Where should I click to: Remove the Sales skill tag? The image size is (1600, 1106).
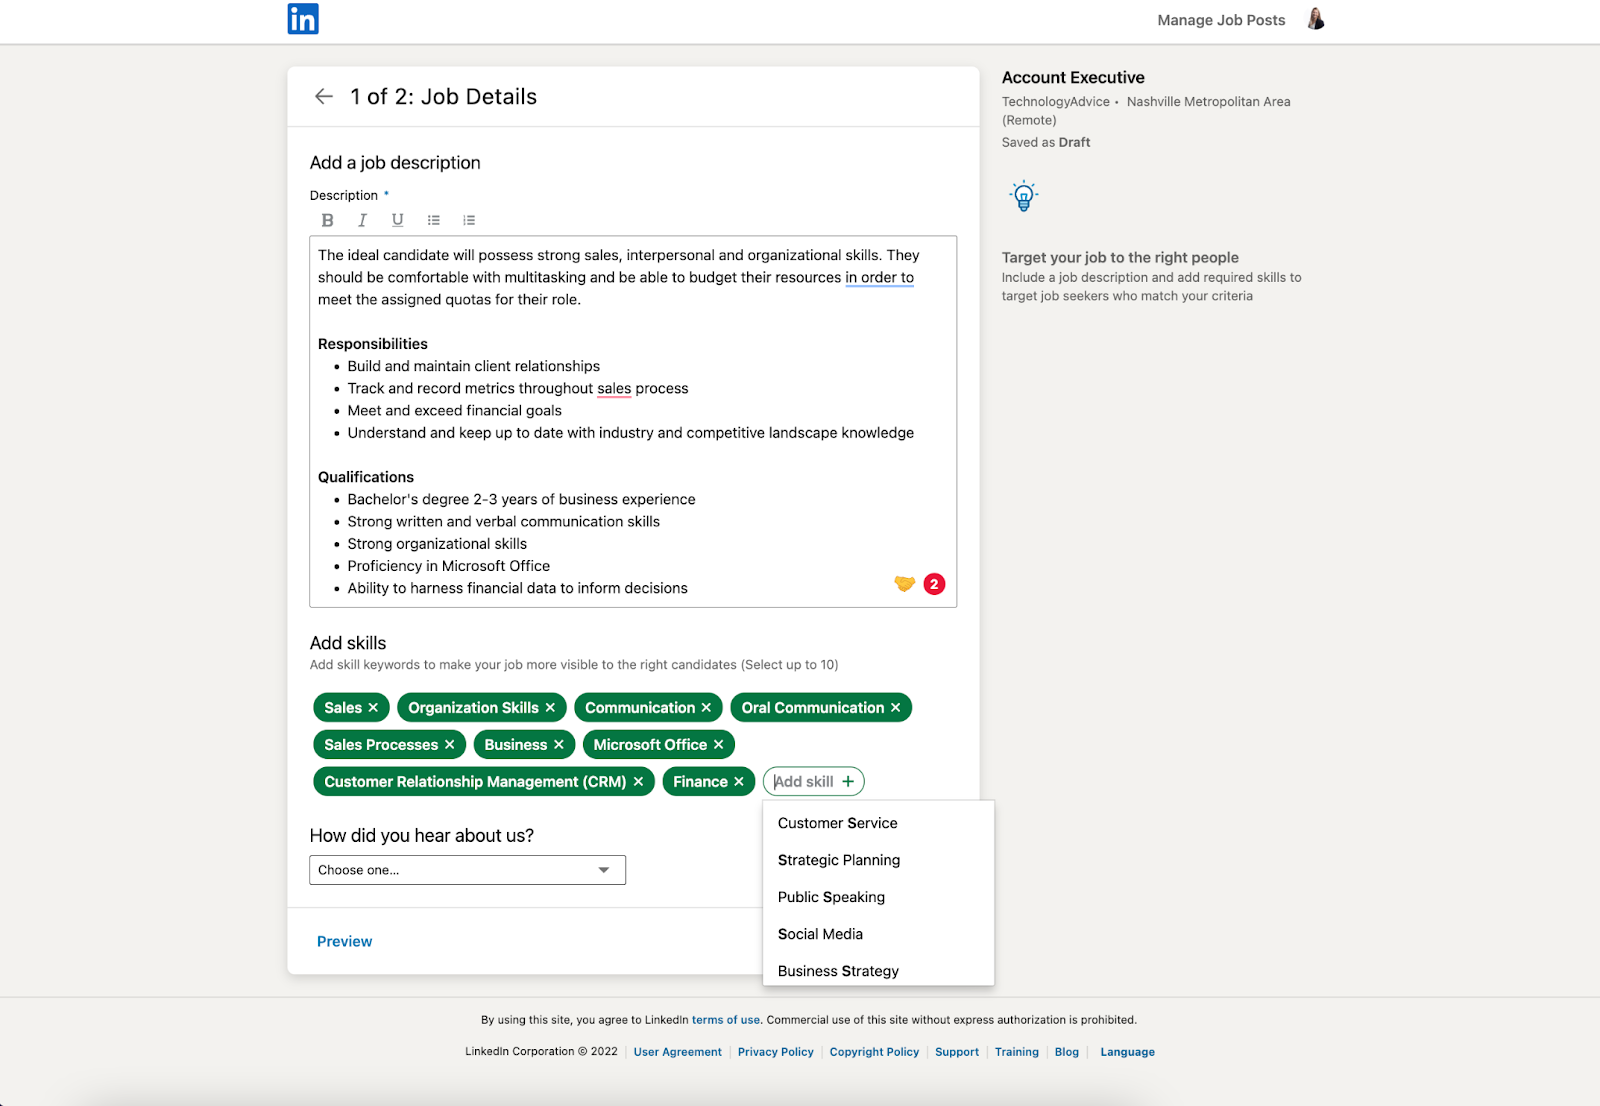pos(372,707)
